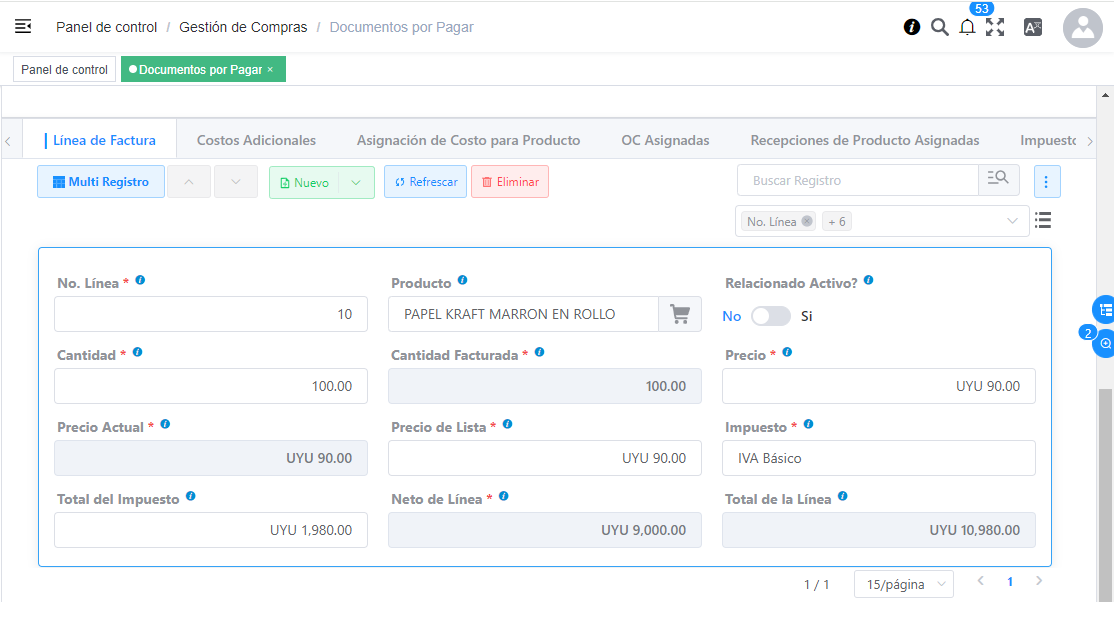Image resolution: width=1116 pixels, height=632 pixels.
Task: Expand the column filter selector dropdown
Action: [1012, 222]
